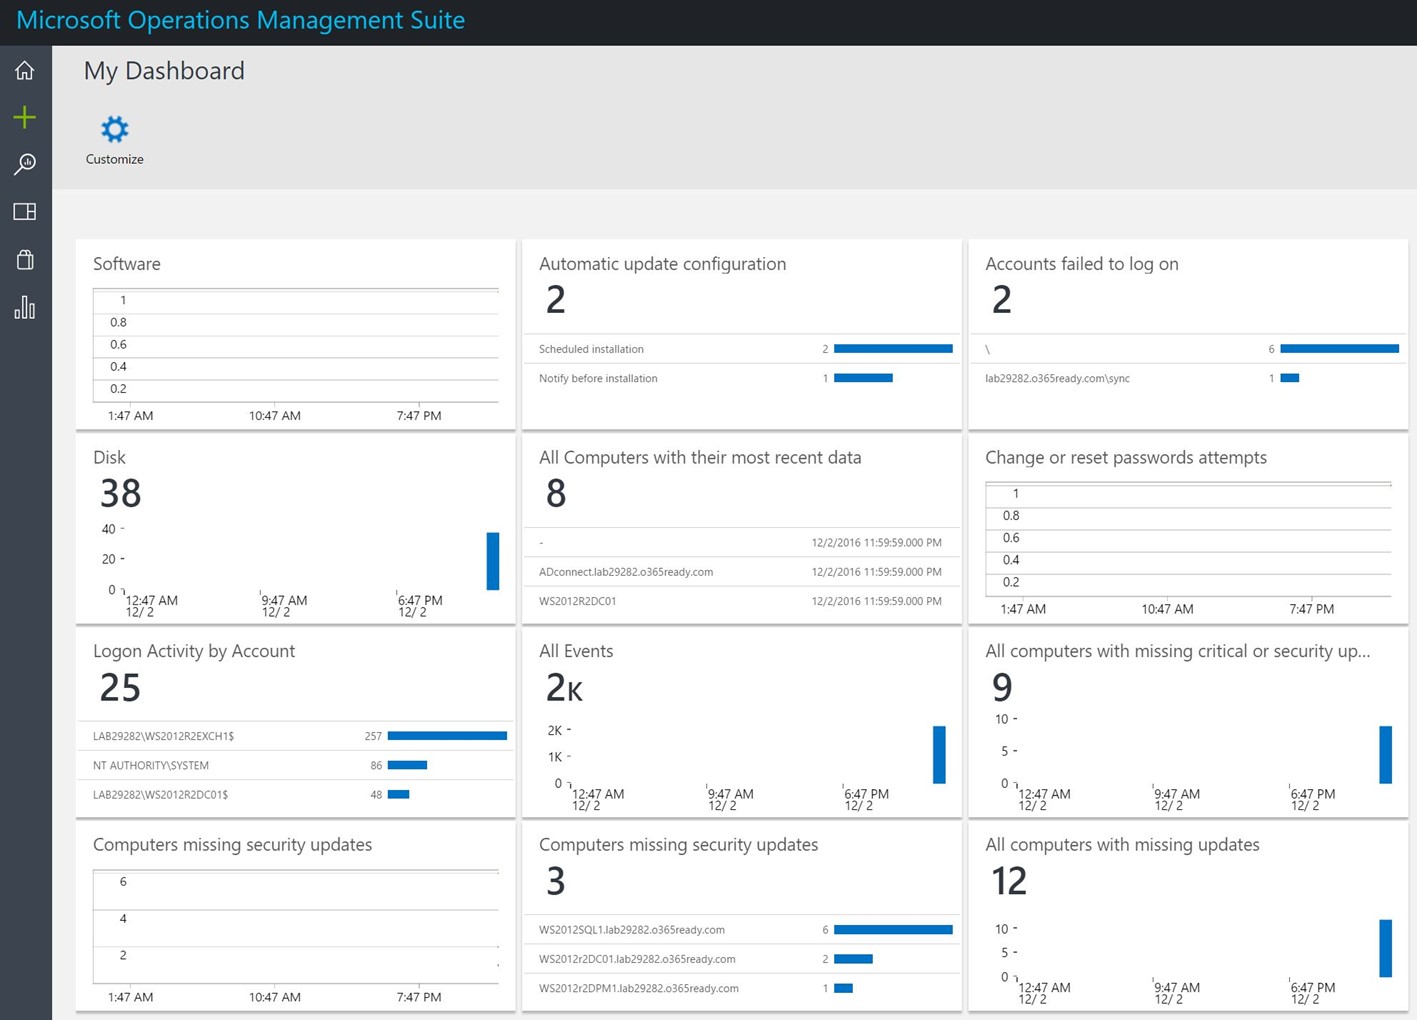Click the NT AUTHORITY\SYSTEM row
The image size is (1417, 1020).
[296, 765]
